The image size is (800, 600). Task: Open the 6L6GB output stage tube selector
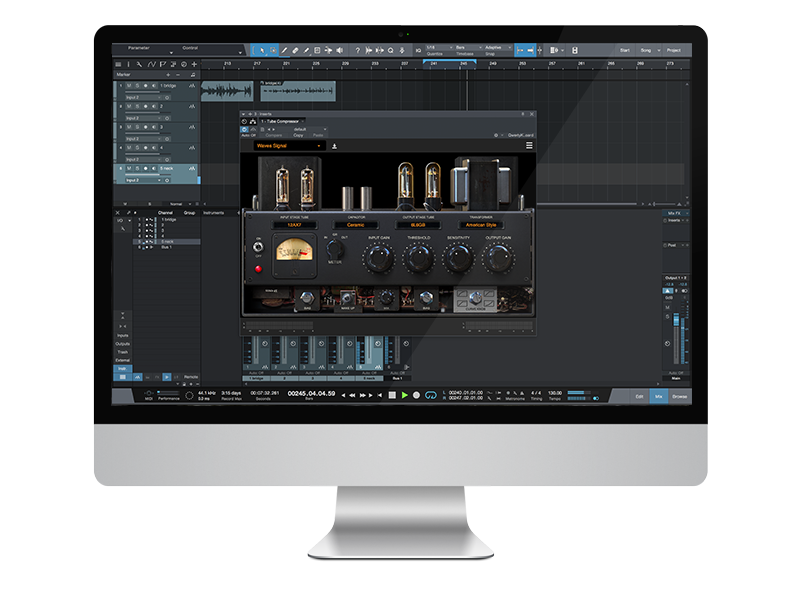(418, 225)
